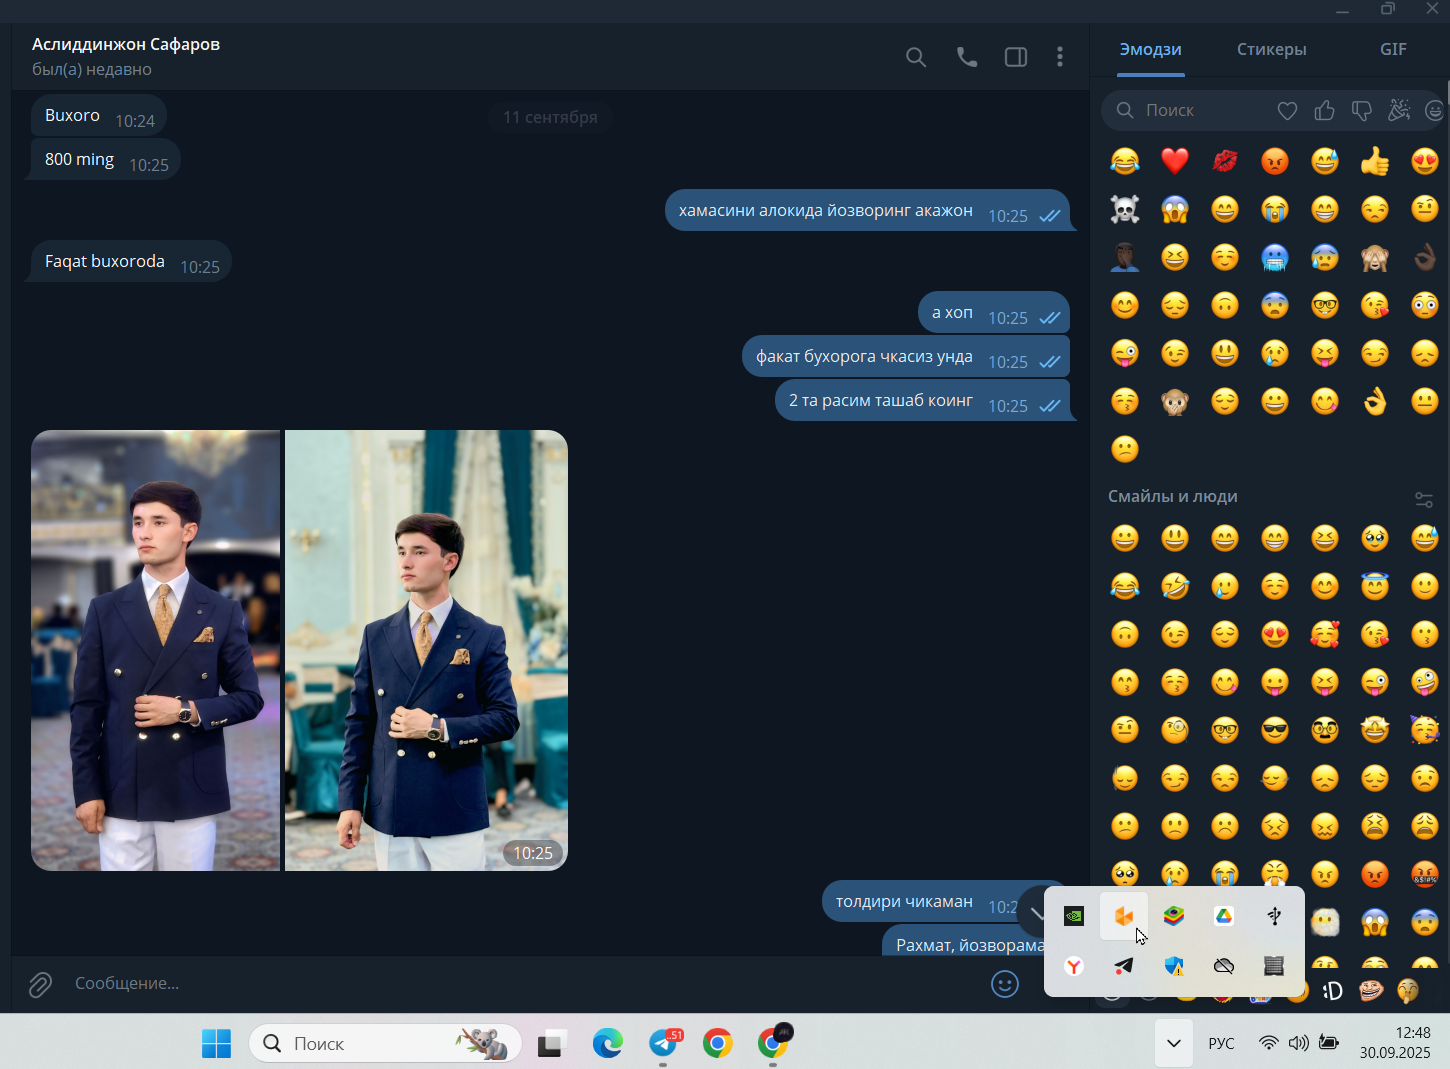Start a voice call with the phone icon
This screenshot has width=1450, height=1069.
click(966, 57)
